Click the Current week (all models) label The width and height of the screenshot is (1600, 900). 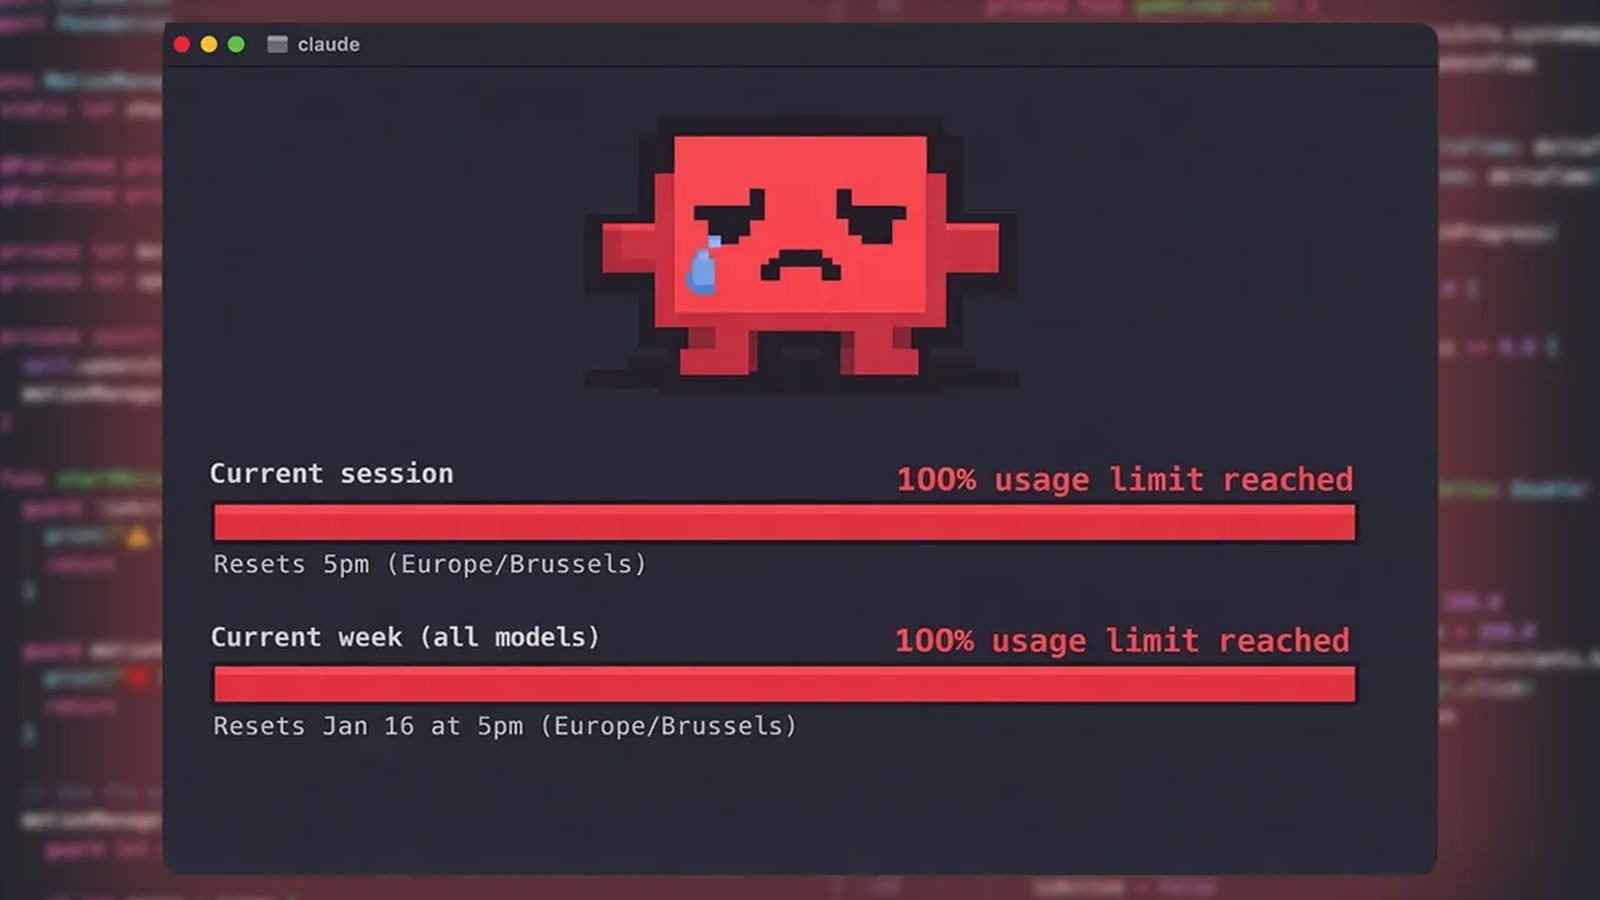point(405,637)
